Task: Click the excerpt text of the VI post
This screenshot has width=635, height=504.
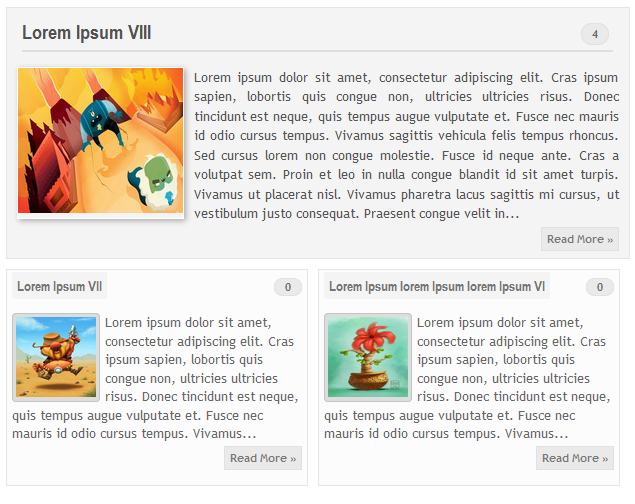Action: [x=469, y=378]
